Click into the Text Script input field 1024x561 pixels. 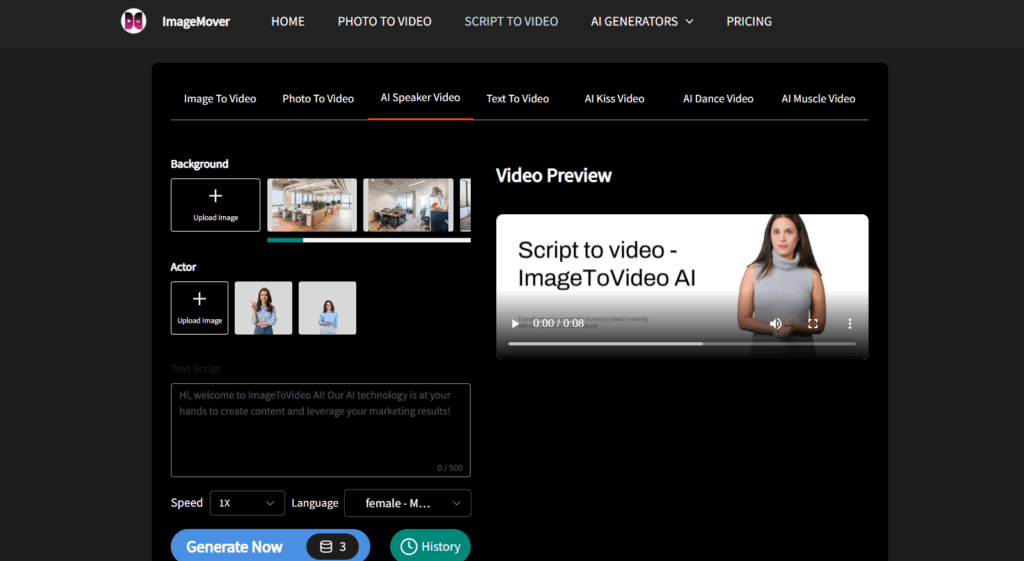click(321, 430)
